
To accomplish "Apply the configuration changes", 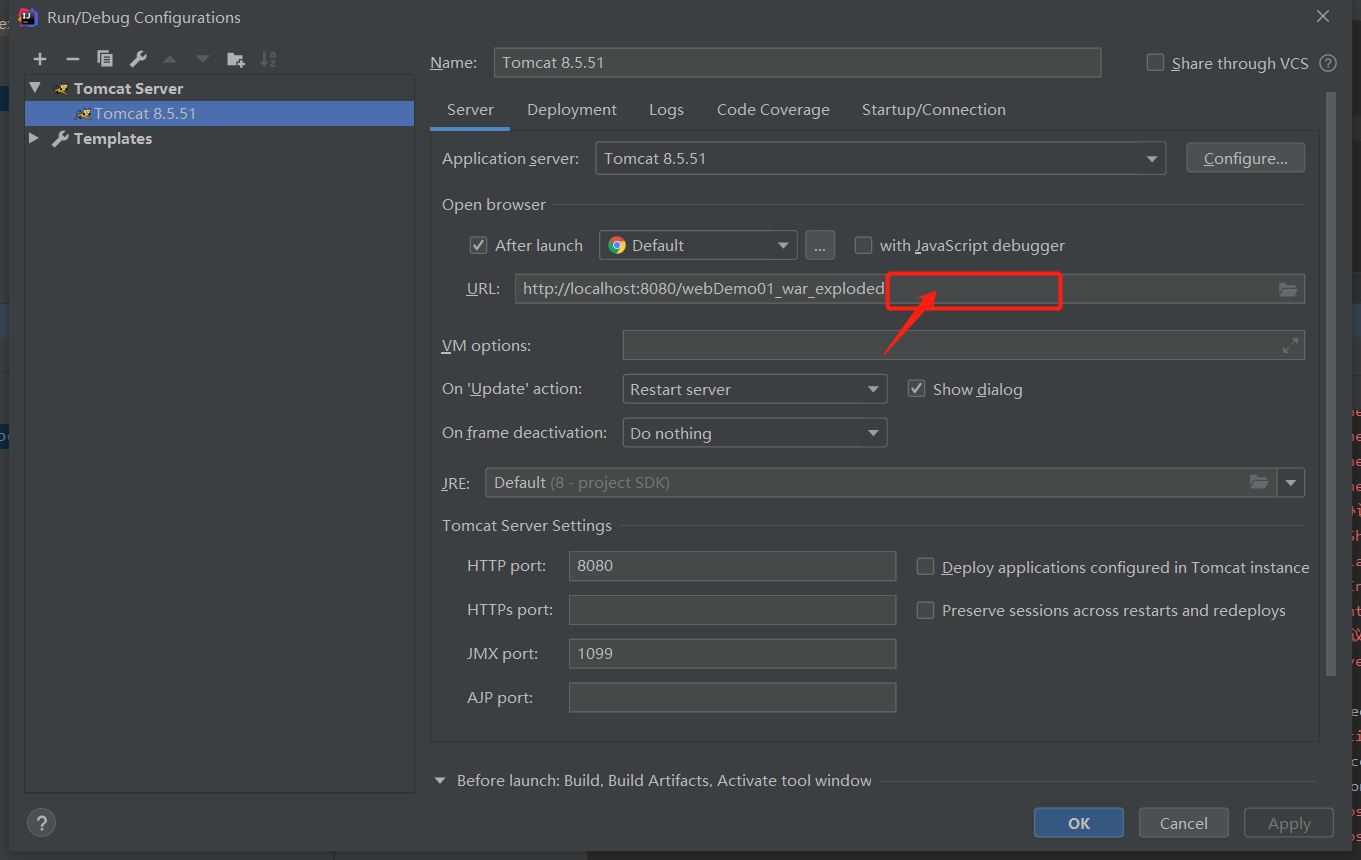I will [1288, 822].
